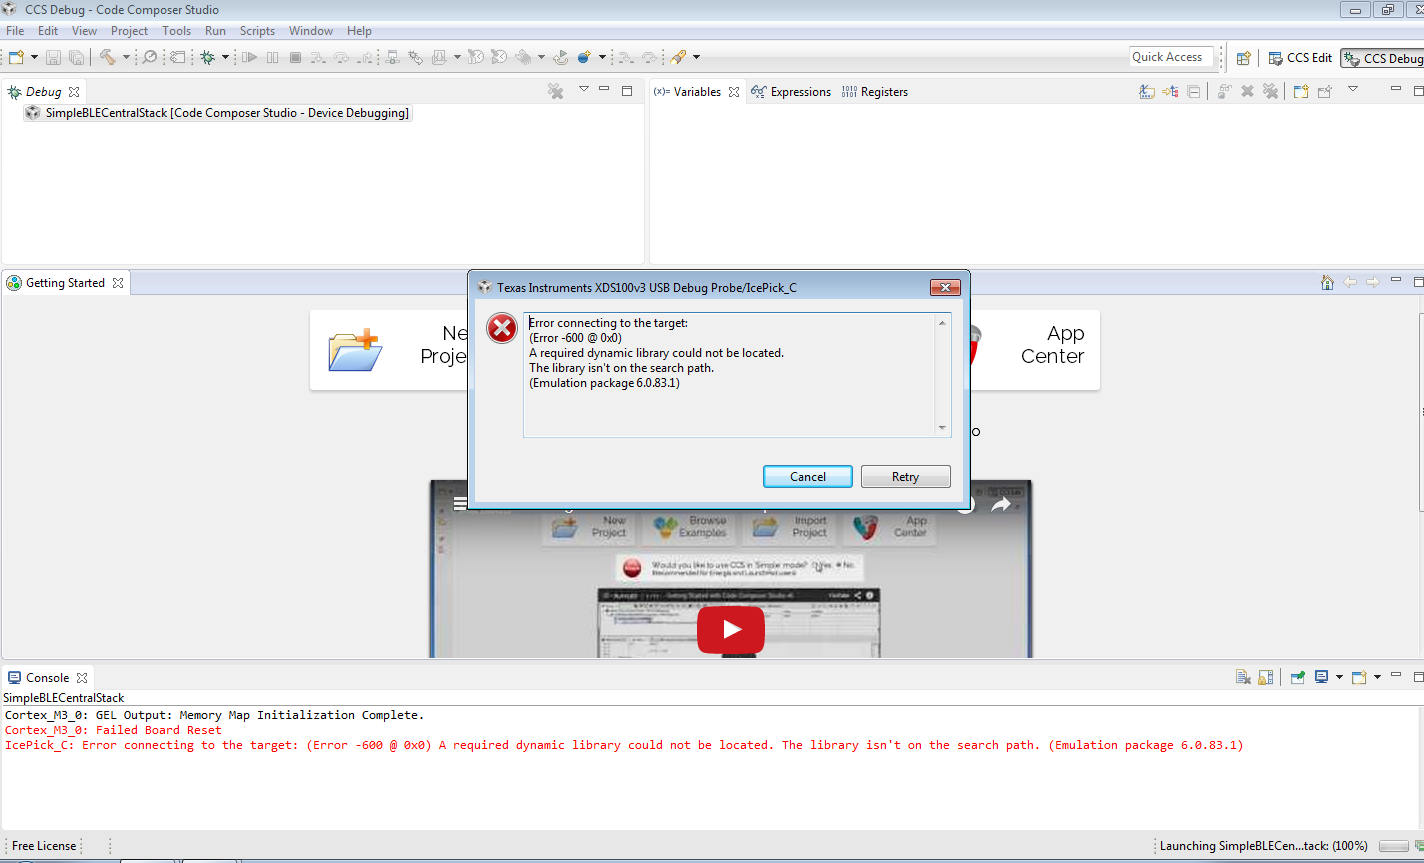Click the Collapse All icon in Variables view
The width and height of the screenshot is (1424, 863).
coord(1194,91)
